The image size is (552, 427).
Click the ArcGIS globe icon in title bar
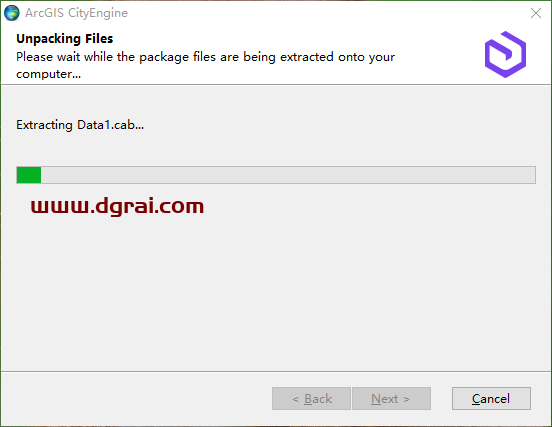click(x=12, y=13)
